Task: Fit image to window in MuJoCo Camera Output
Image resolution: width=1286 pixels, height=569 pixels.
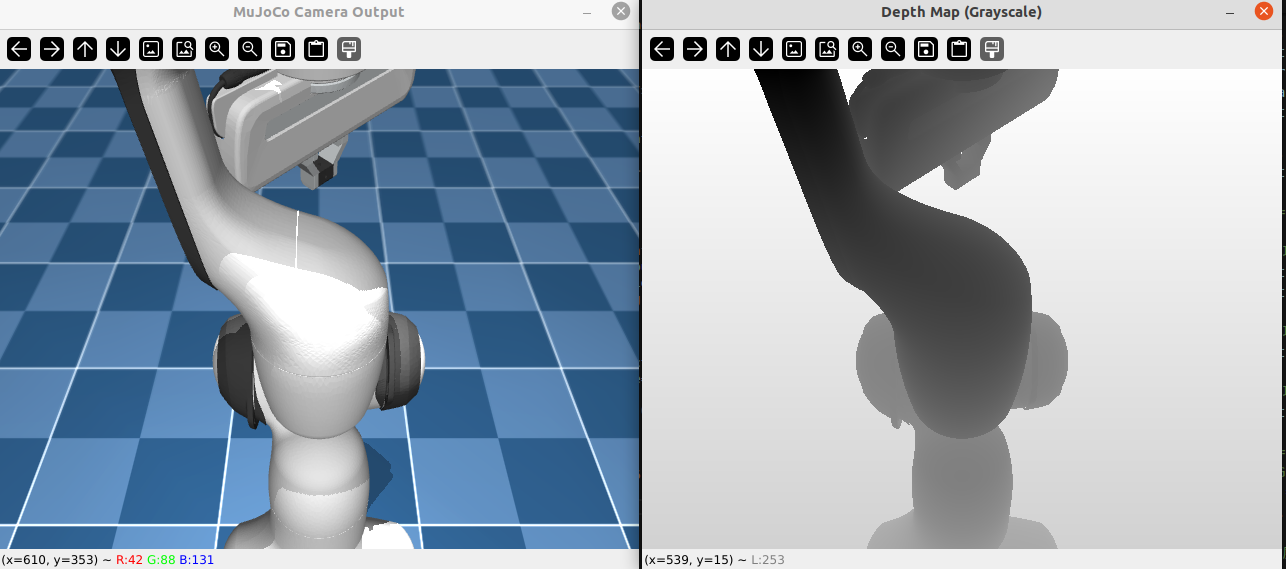Action: pos(184,48)
